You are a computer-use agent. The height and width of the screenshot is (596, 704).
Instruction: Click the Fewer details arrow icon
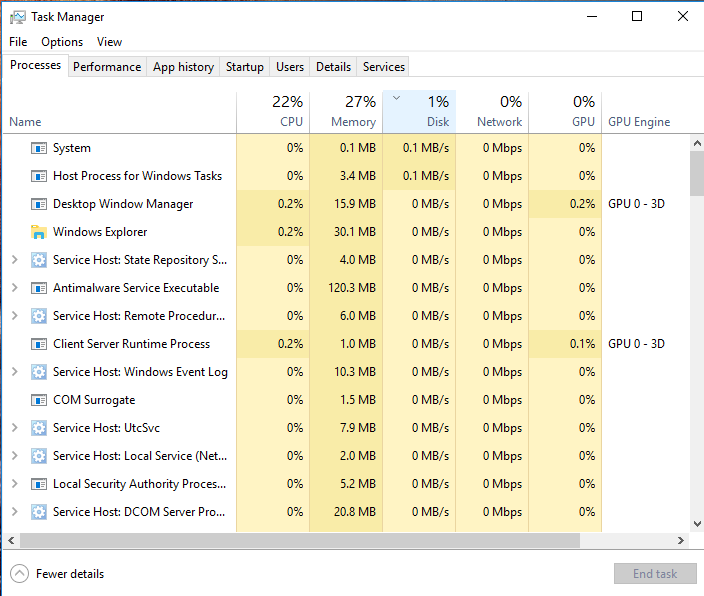tap(19, 574)
